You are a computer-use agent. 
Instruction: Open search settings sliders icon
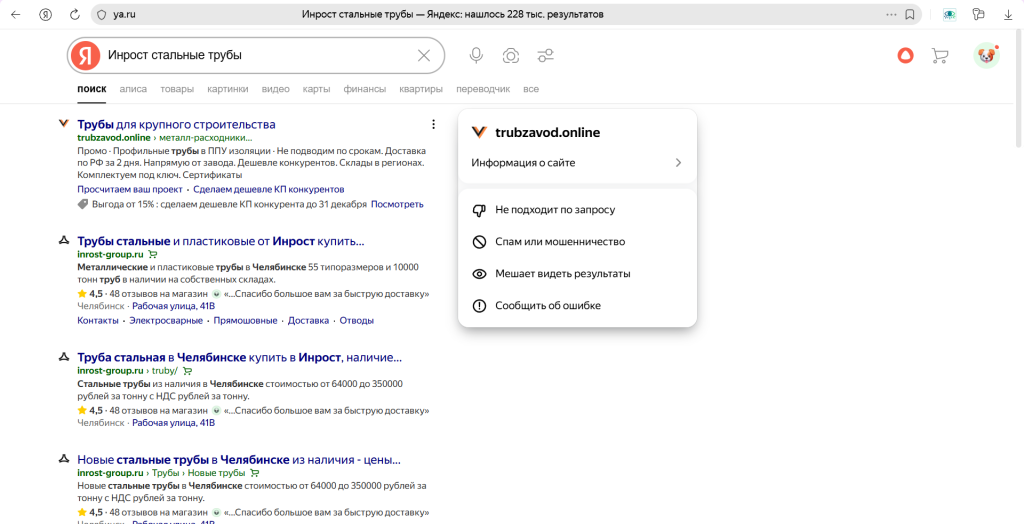[545, 56]
